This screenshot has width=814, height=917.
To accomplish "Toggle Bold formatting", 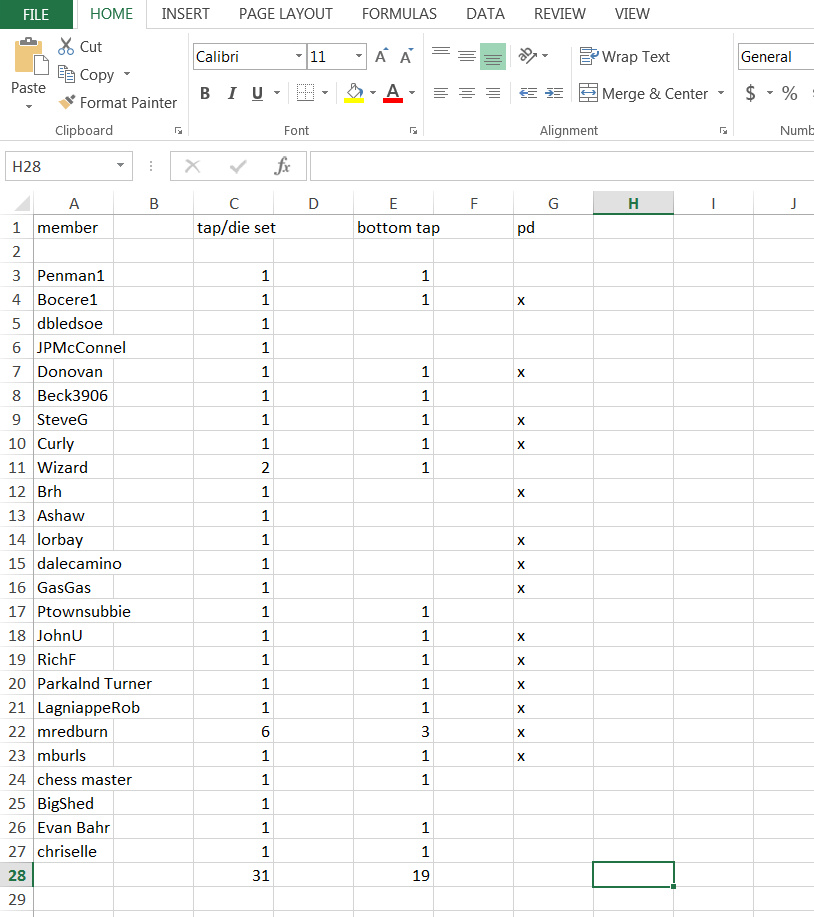I will coord(205,93).
